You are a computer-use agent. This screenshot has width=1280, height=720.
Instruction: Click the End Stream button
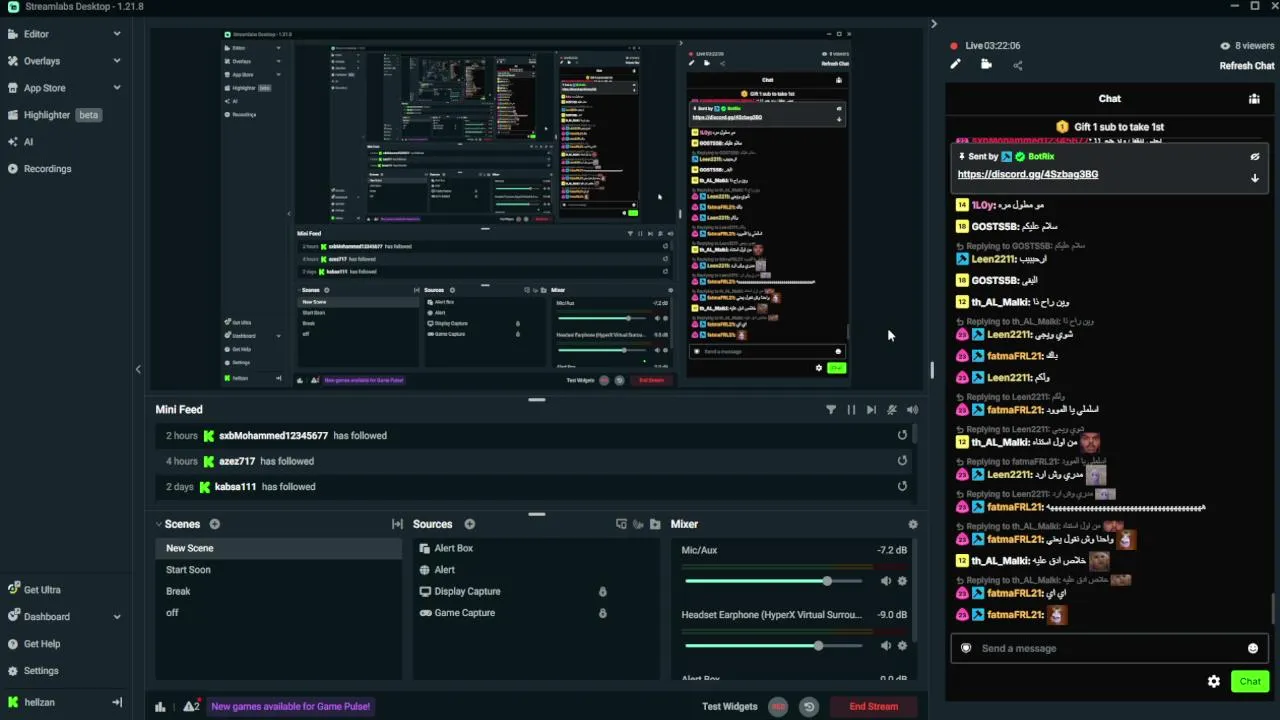point(874,706)
